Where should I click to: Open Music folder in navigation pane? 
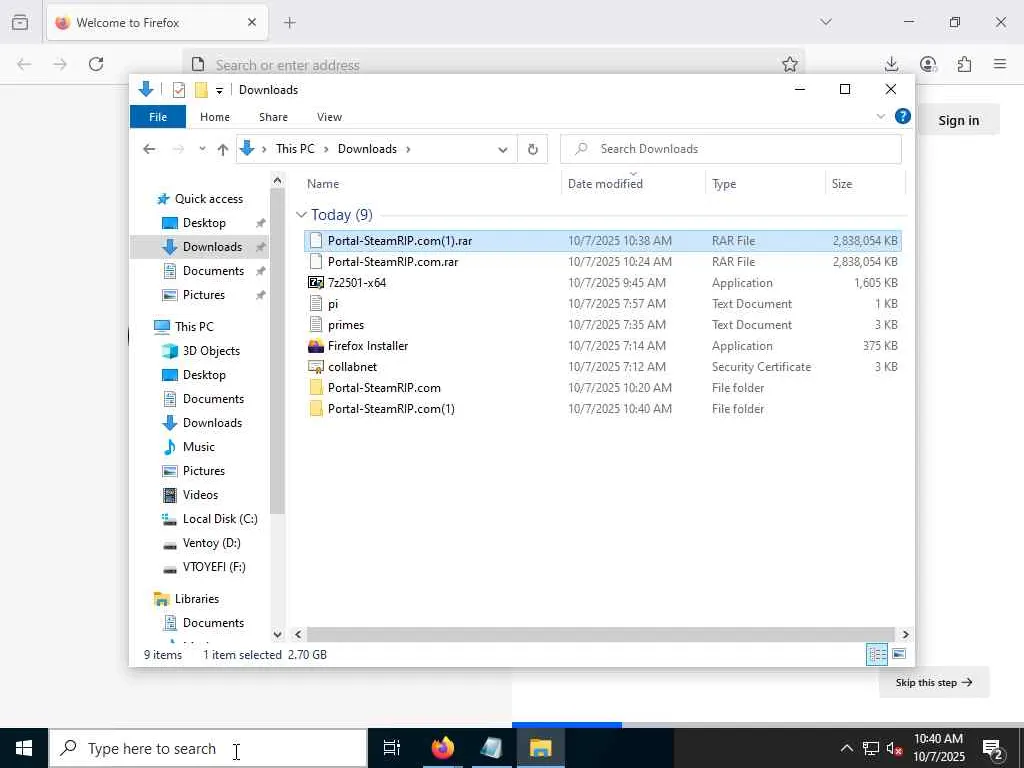tap(199, 447)
